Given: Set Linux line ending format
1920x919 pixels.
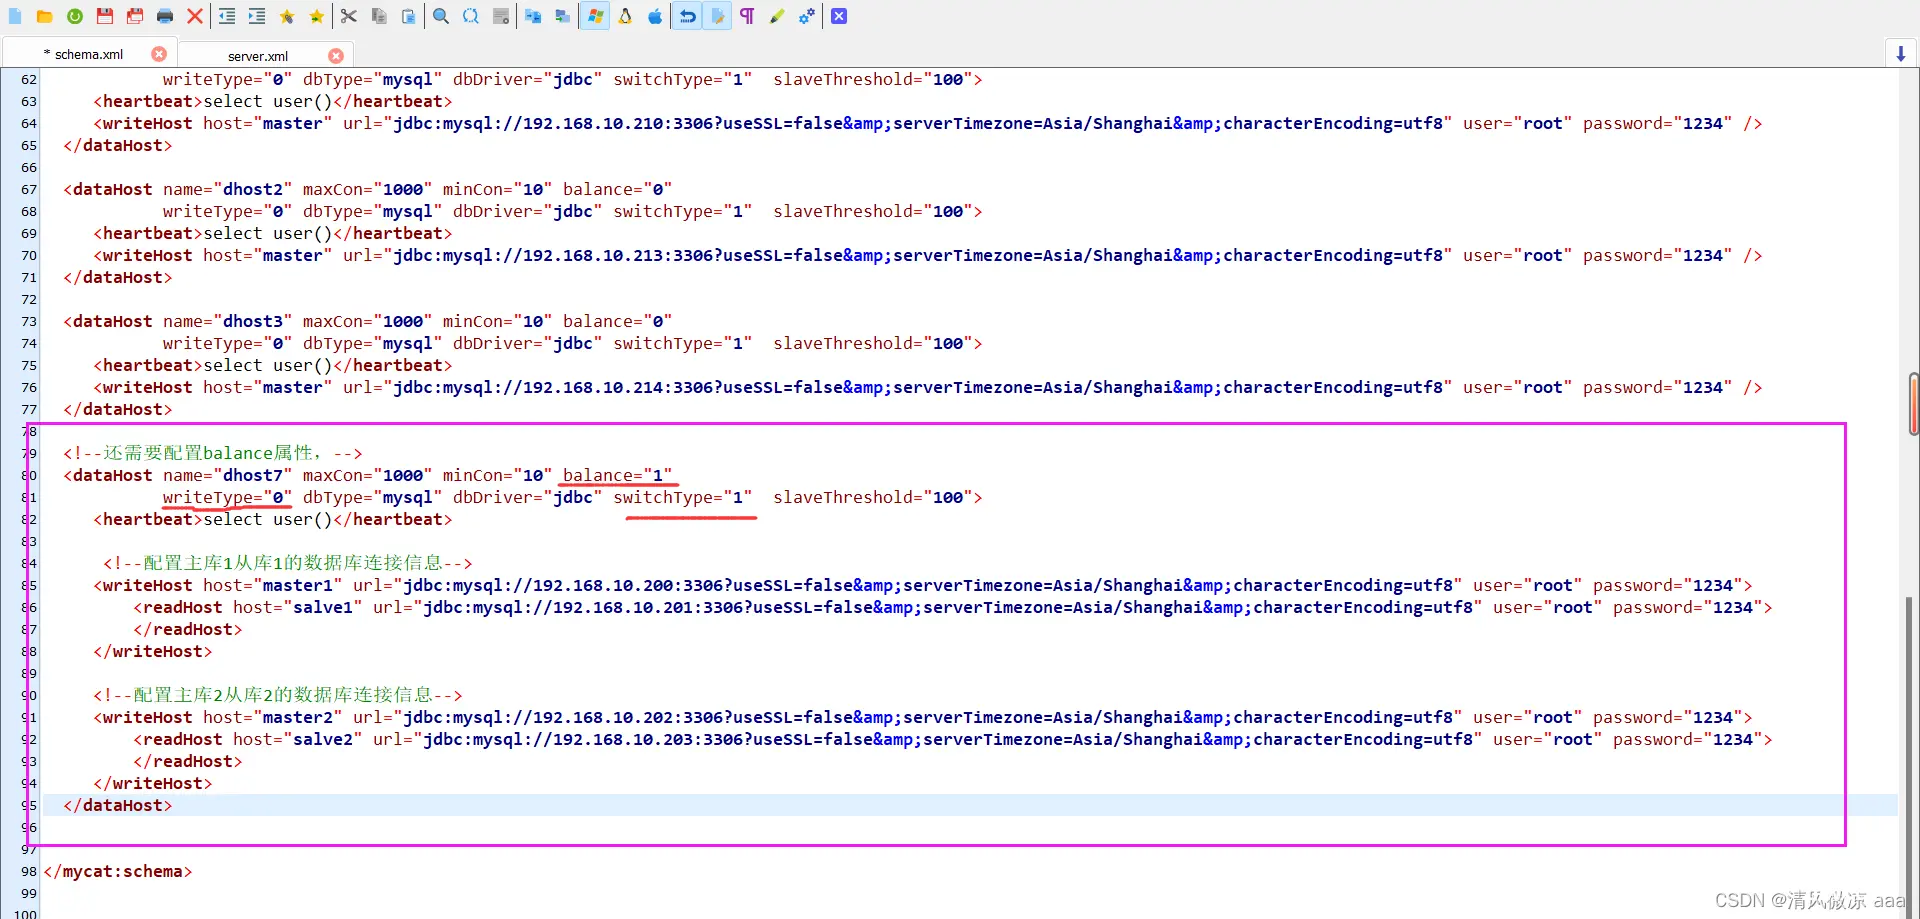Looking at the screenshot, I should [x=625, y=16].
